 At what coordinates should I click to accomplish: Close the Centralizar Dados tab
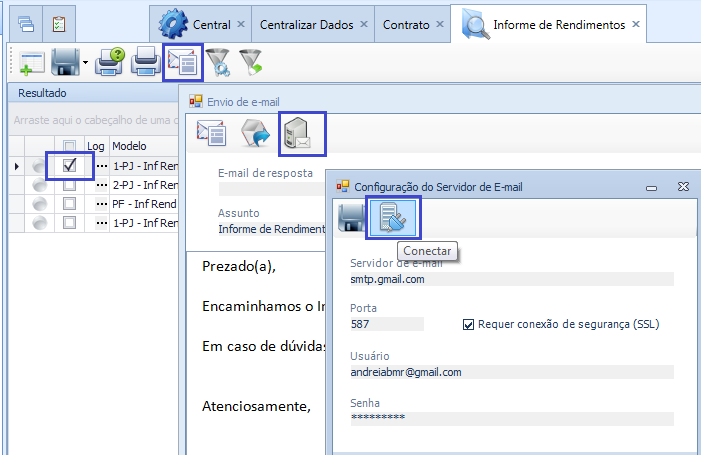pyautogui.click(x=364, y=24)
